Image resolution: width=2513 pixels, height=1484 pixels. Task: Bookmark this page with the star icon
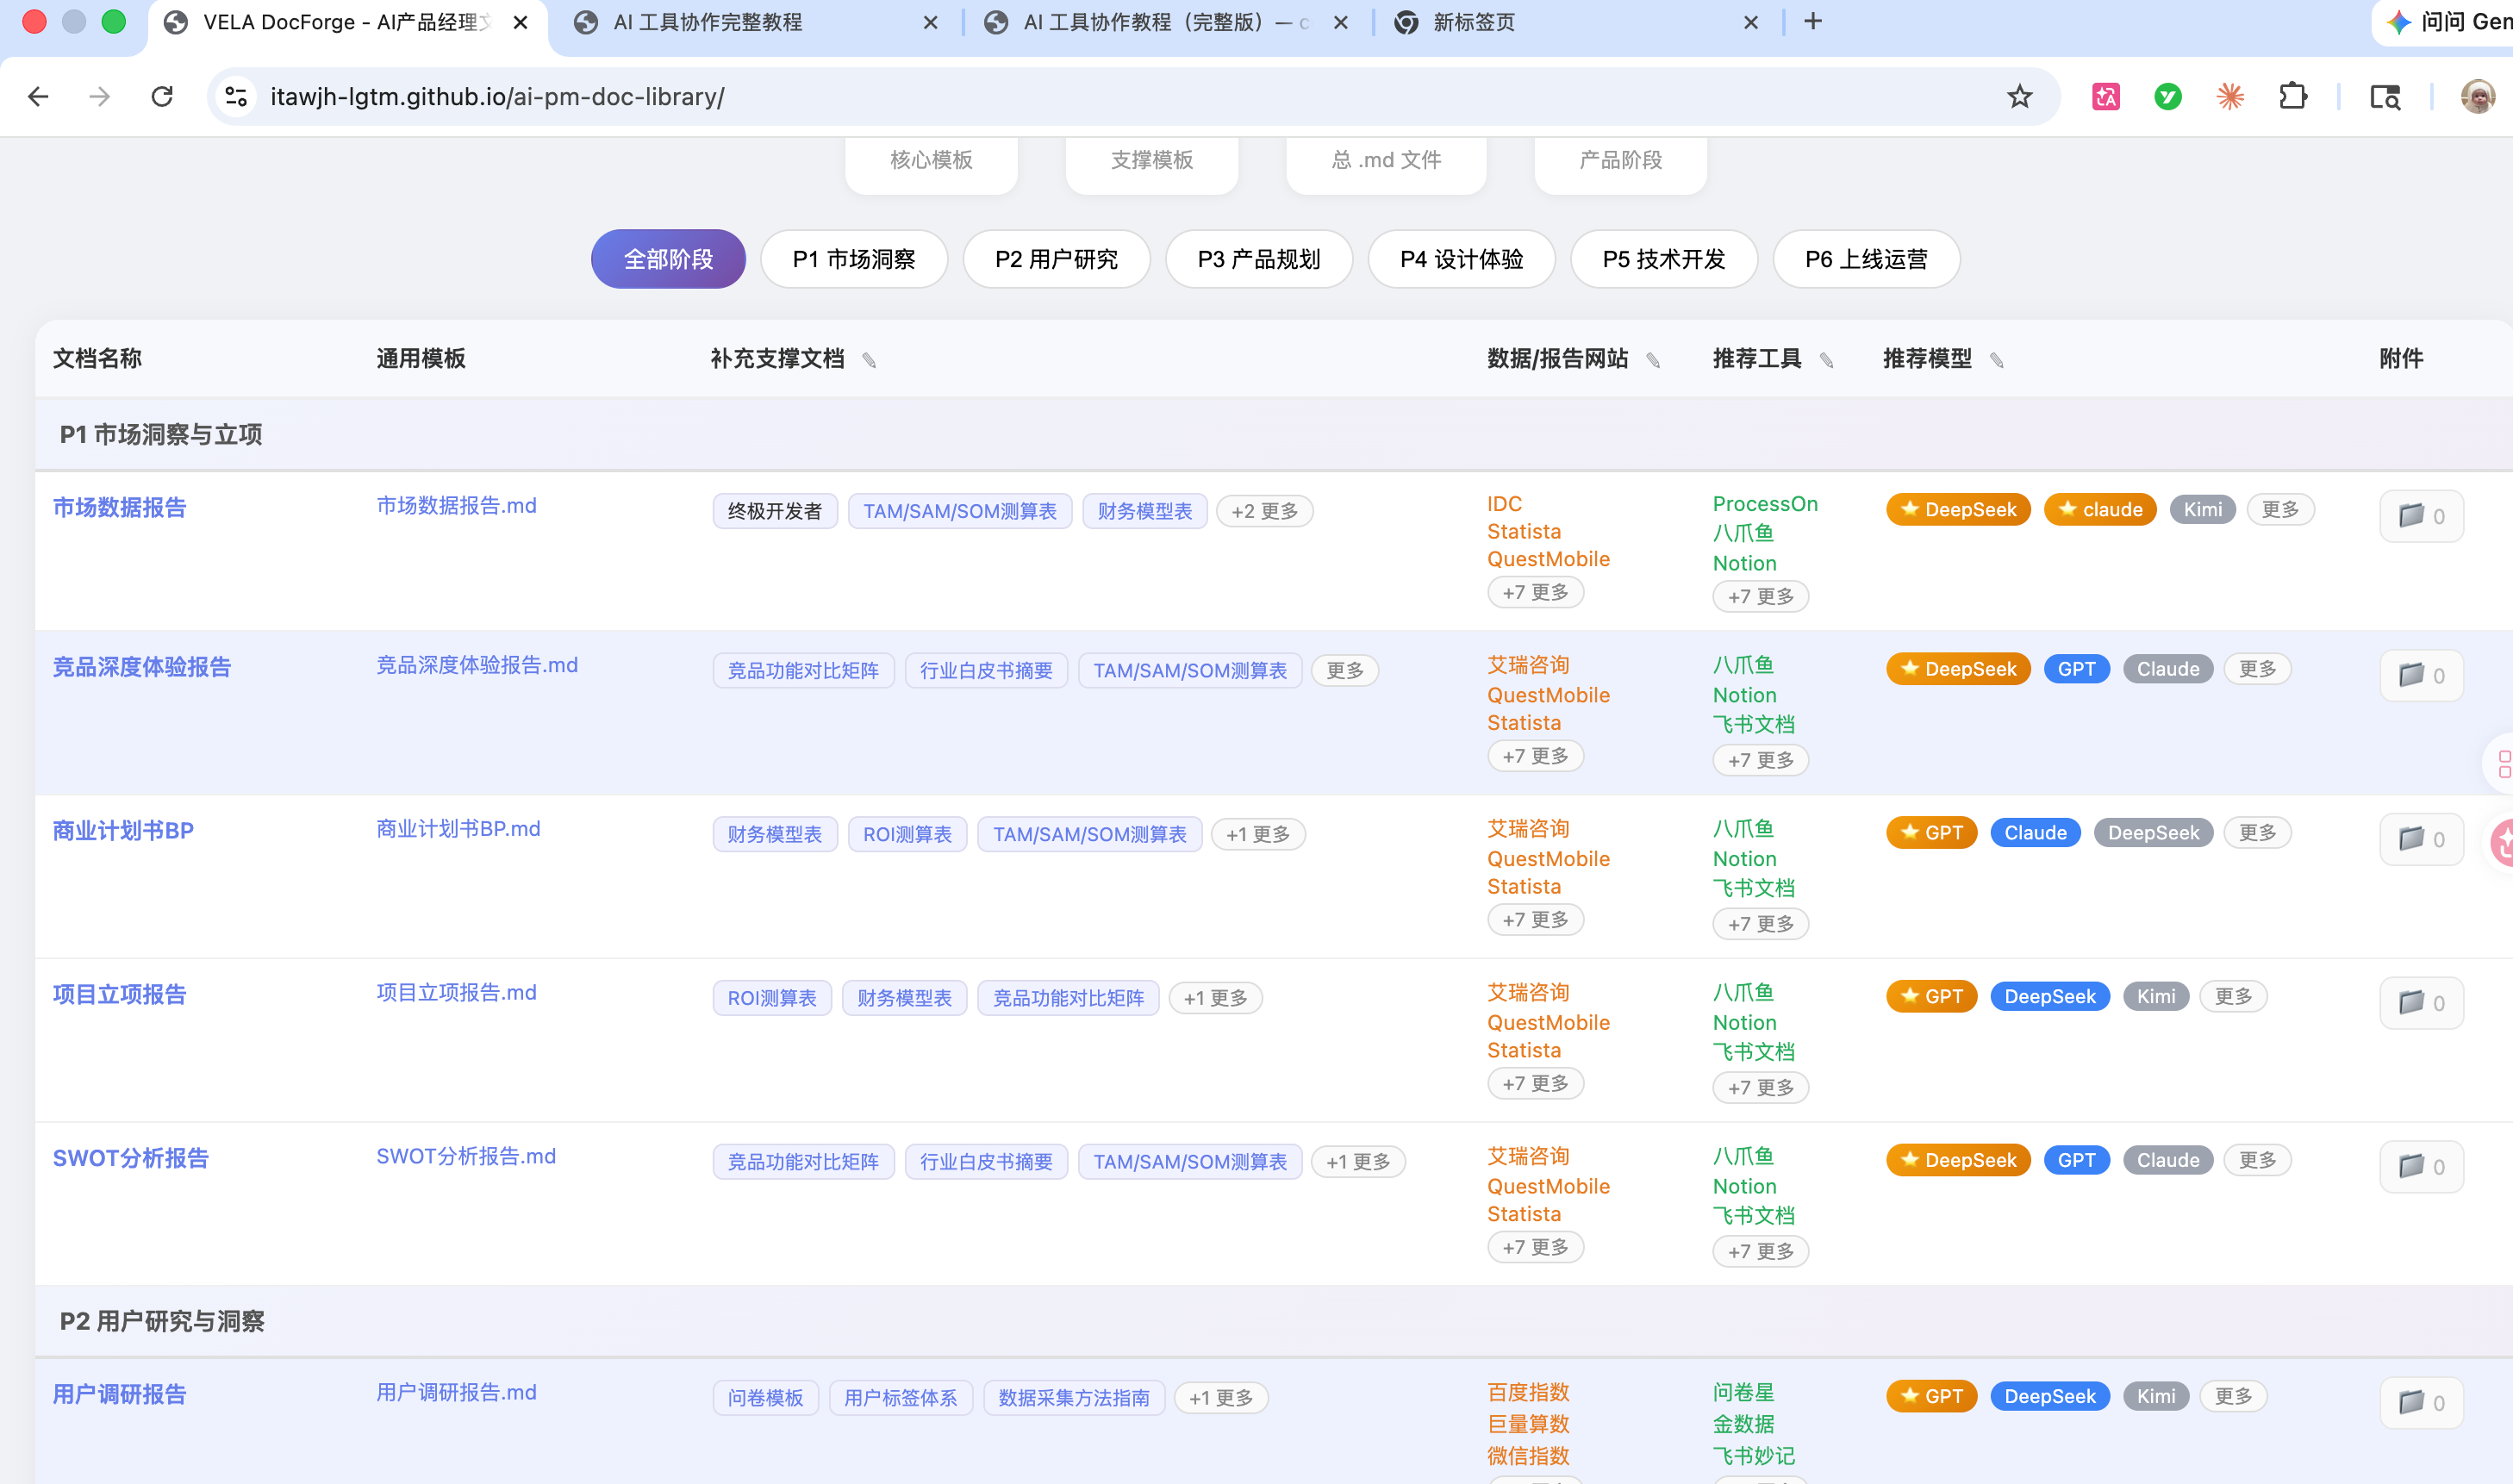(2019, 97)
